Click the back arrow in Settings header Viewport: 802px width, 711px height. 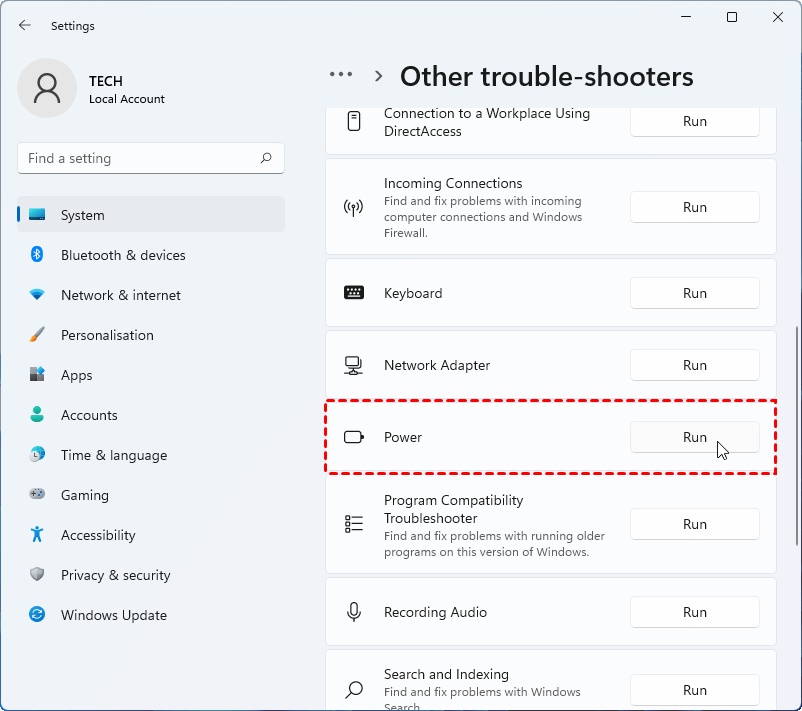(x=25, y=25)
